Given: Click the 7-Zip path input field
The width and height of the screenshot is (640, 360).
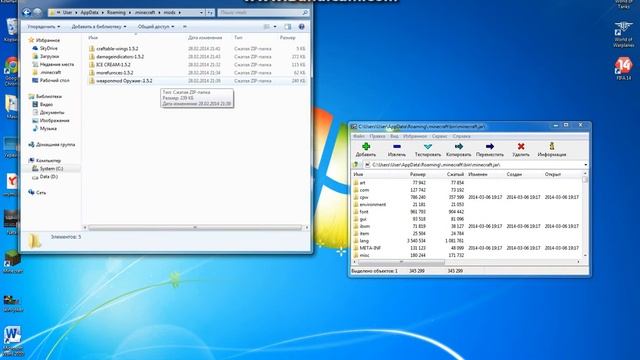Looking at the screenshot, I should pyautogui.click(x=476, y=165).
